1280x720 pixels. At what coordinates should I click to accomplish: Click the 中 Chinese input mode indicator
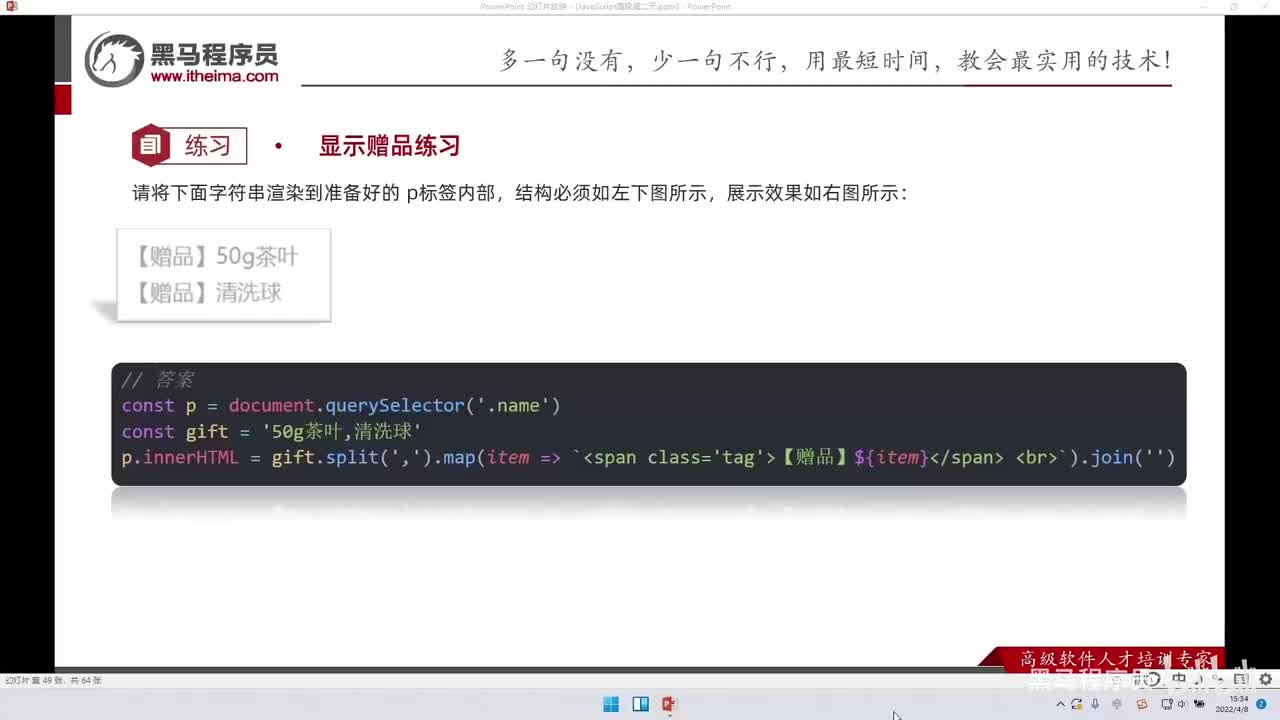(1179, 679)
